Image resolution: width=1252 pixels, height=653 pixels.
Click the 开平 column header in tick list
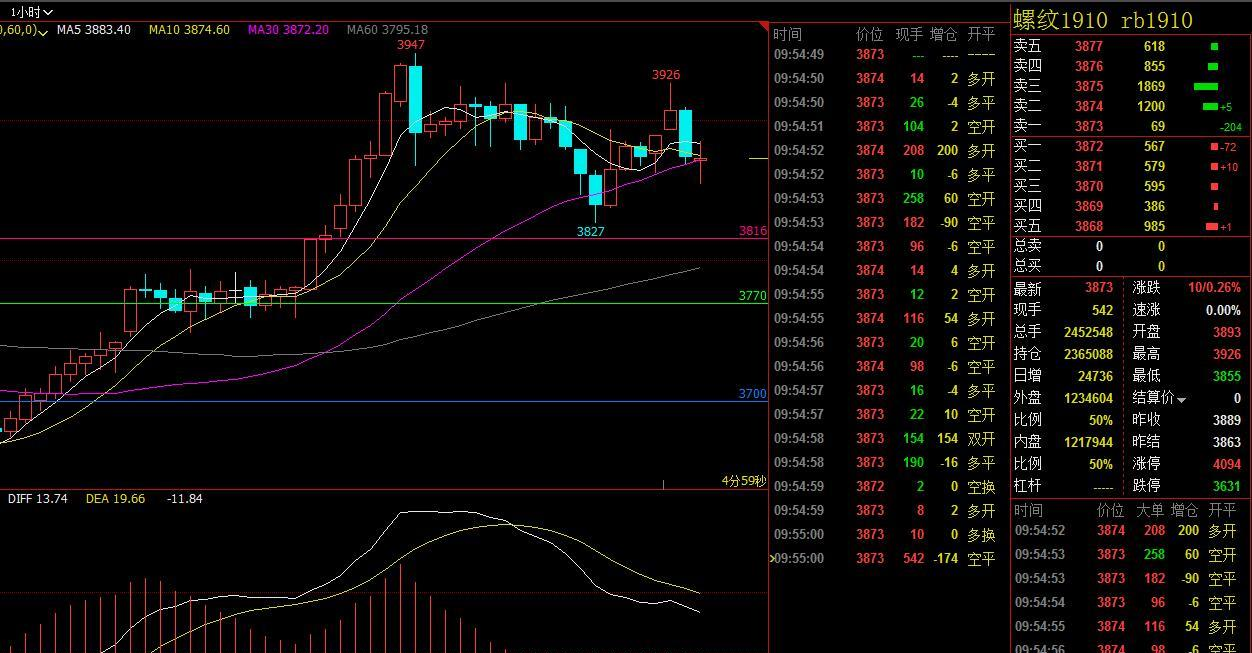tap(981, 34)
